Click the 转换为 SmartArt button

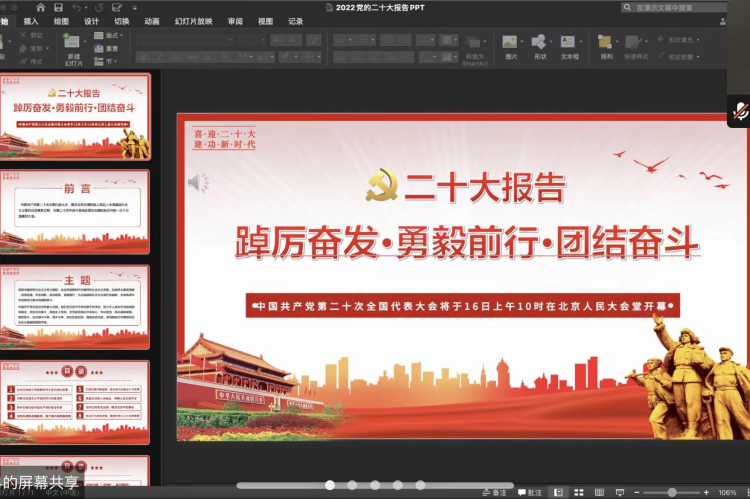tap(475, 50)
